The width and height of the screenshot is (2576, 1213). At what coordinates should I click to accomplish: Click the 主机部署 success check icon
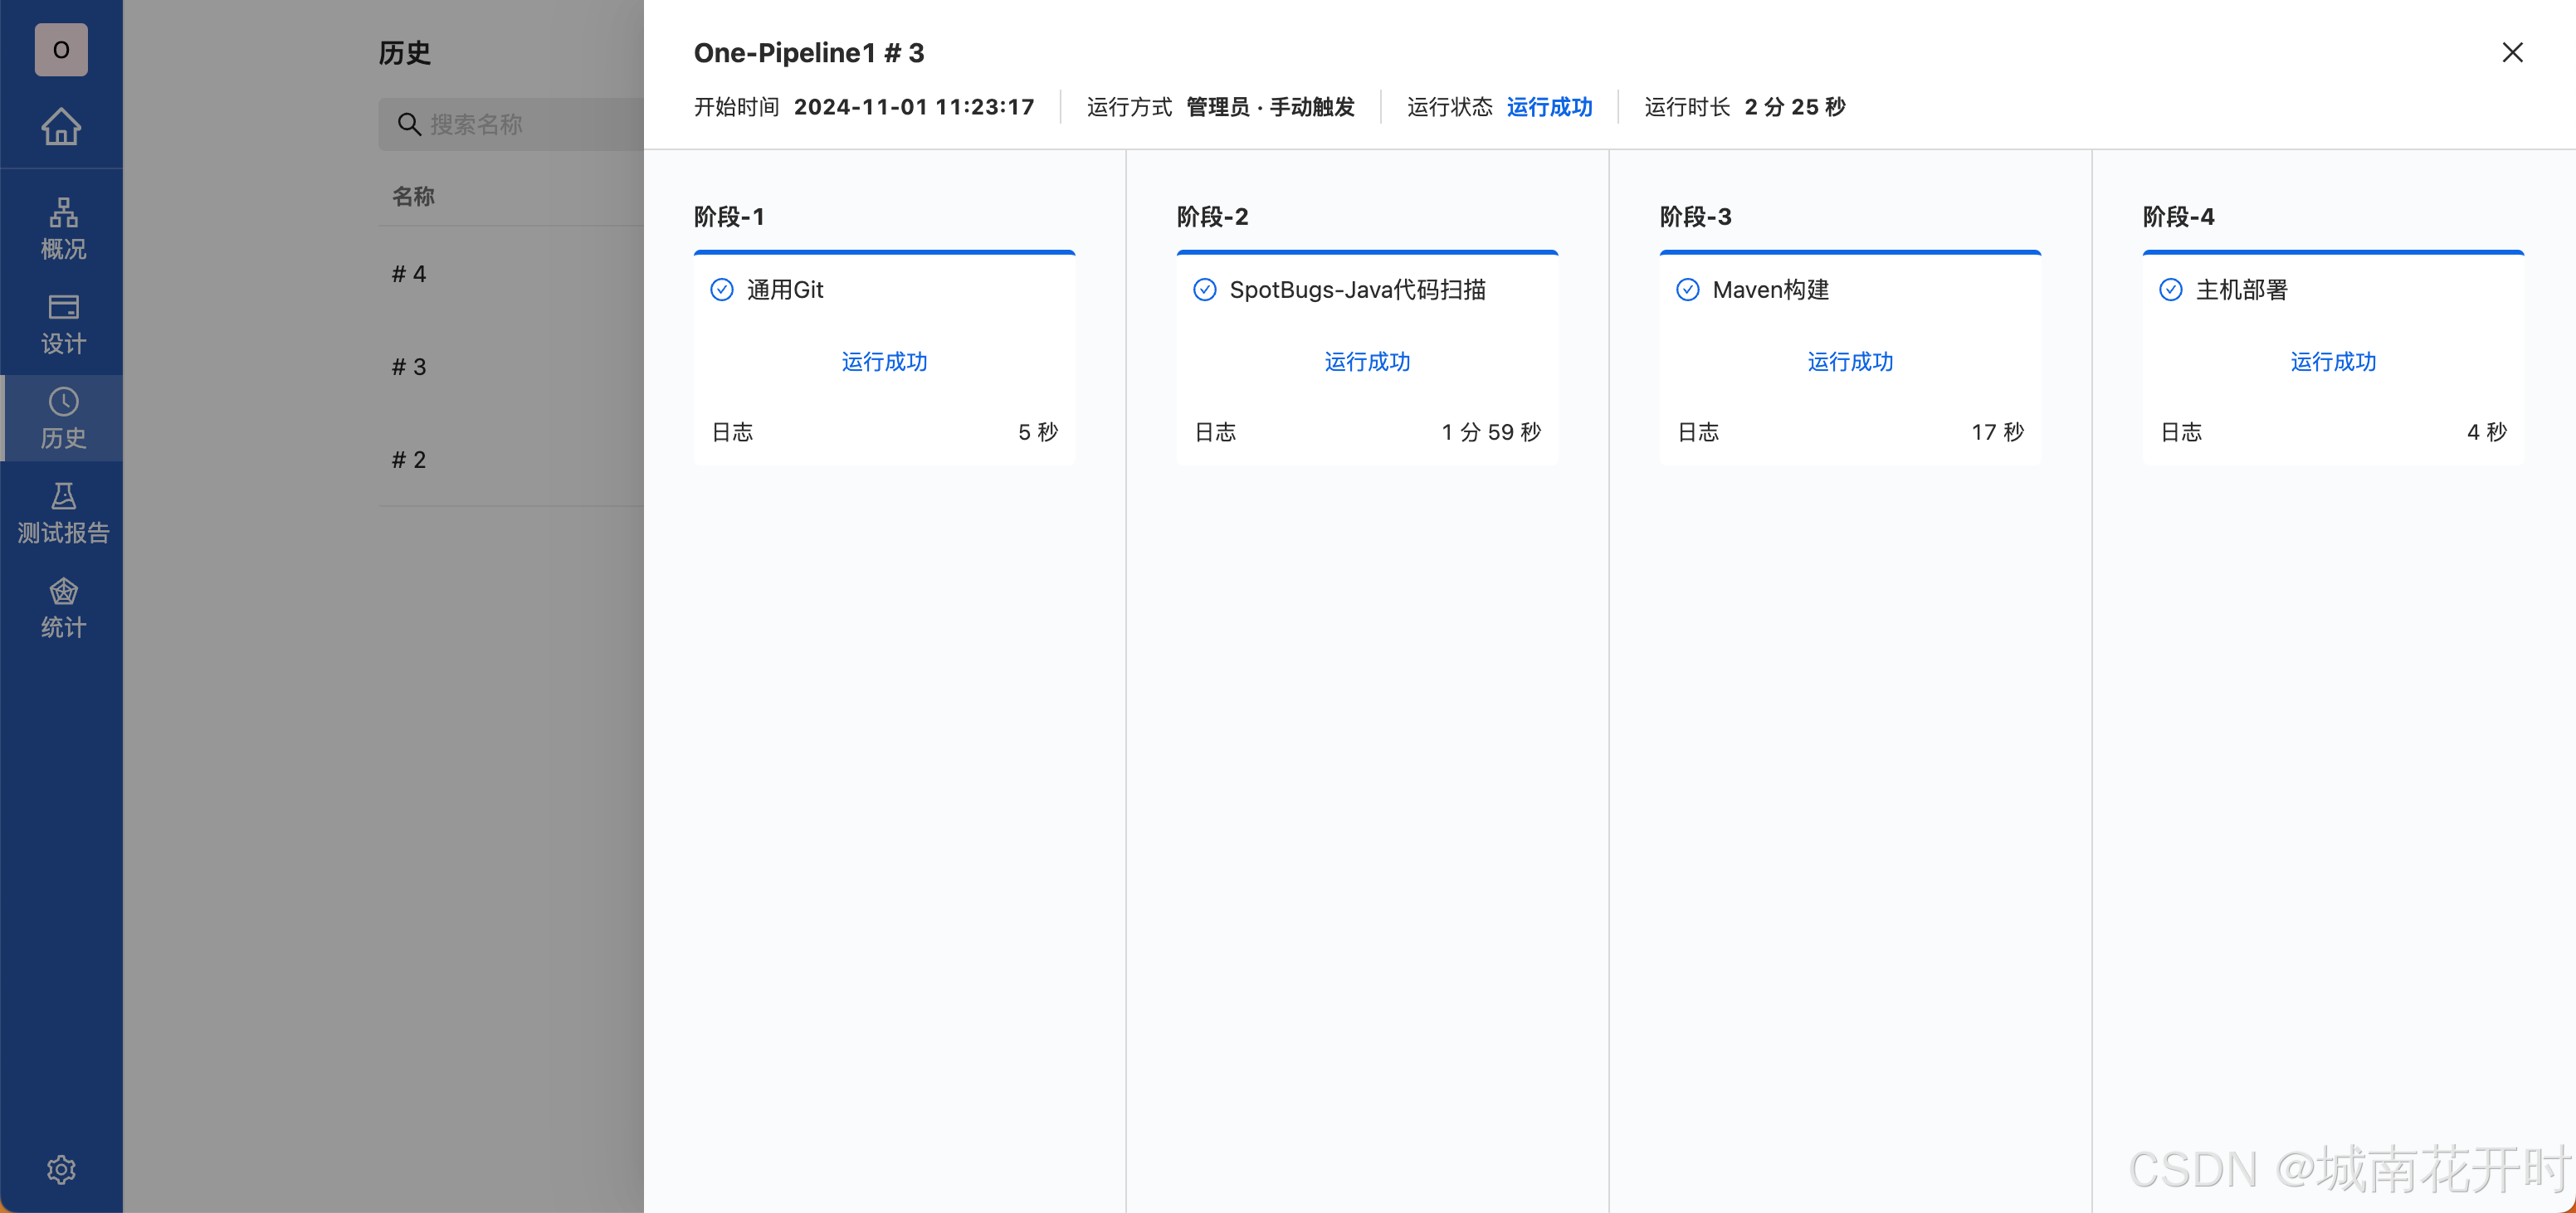click(x=2170, y=290)
